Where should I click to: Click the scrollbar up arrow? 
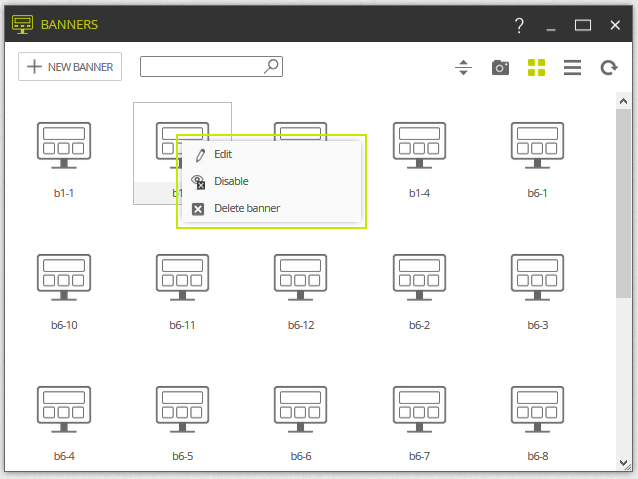pyautogui.click(x=623, y=101)
